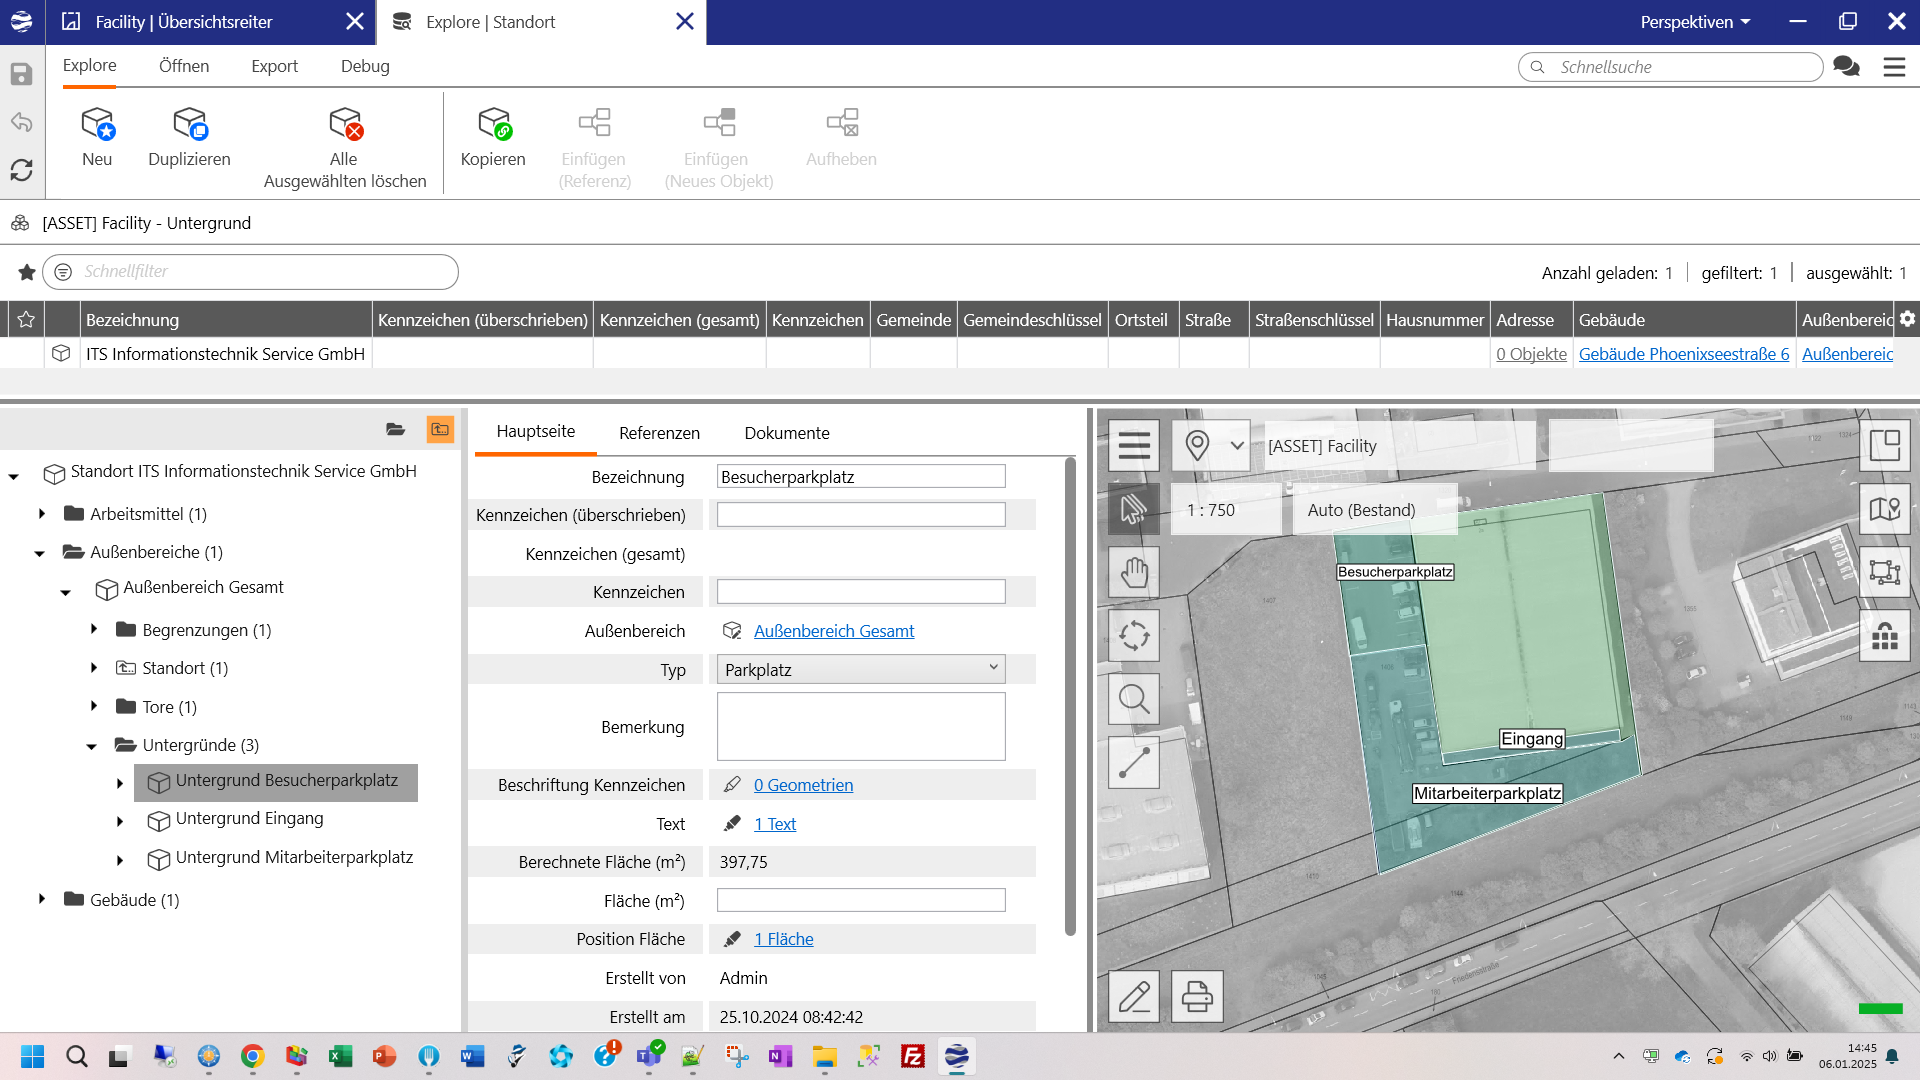Screen dimensions: 1920x1080
Task: Expand the Gebäude (1) tree folder
Action: (42, 899)
